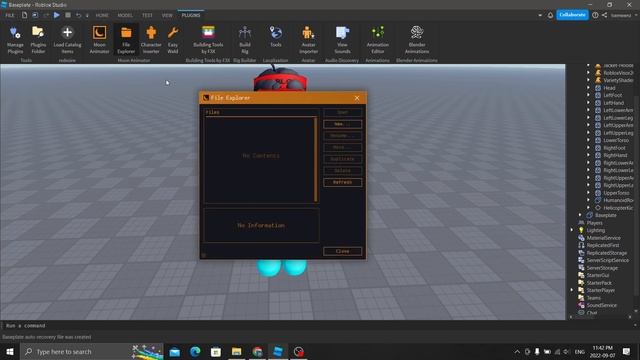This screenshot has width=640, height=360.
Task: Expand the Head item in Explorer tree
Action: tap(589, 88)
